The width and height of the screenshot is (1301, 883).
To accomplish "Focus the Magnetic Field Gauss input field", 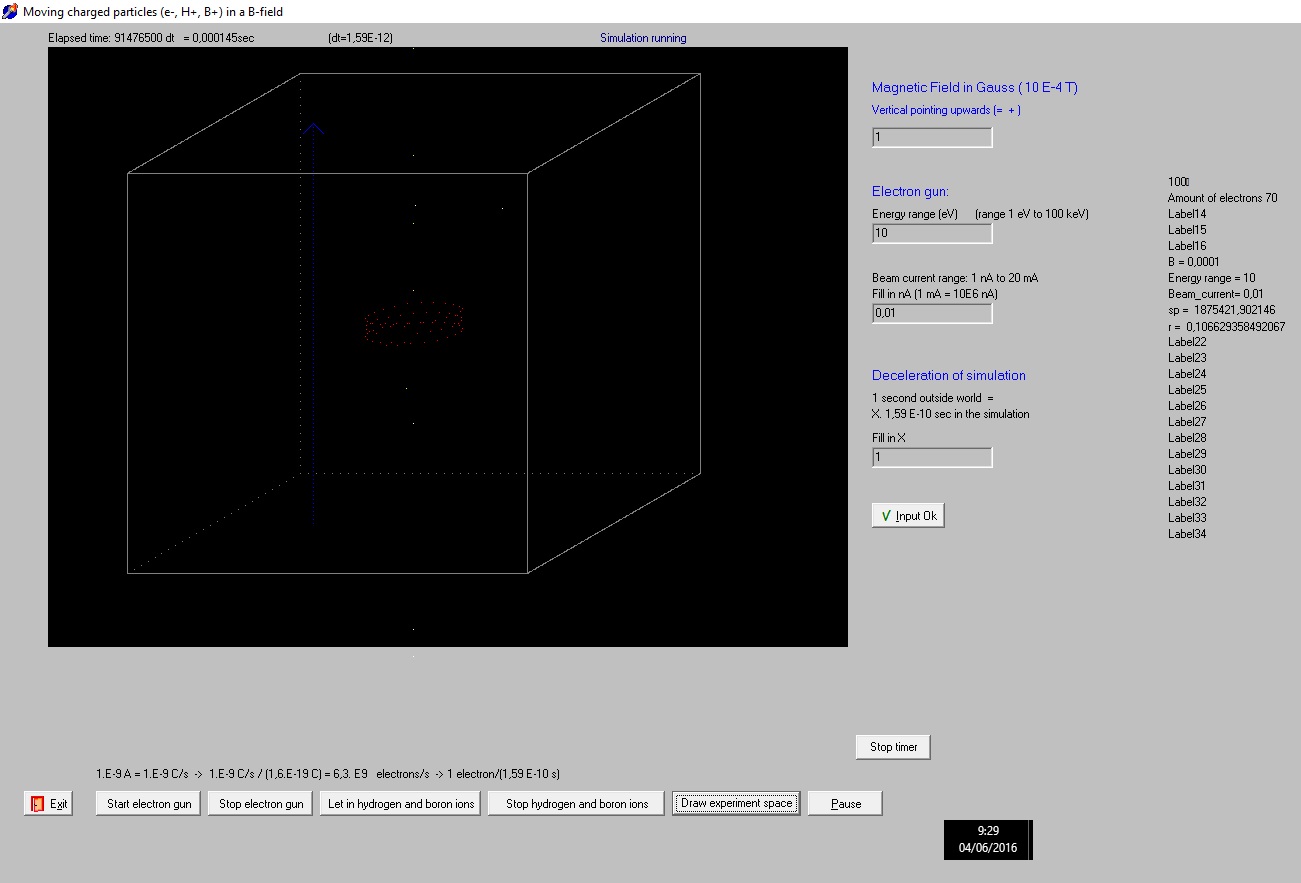I will click(x=933, y=138).
